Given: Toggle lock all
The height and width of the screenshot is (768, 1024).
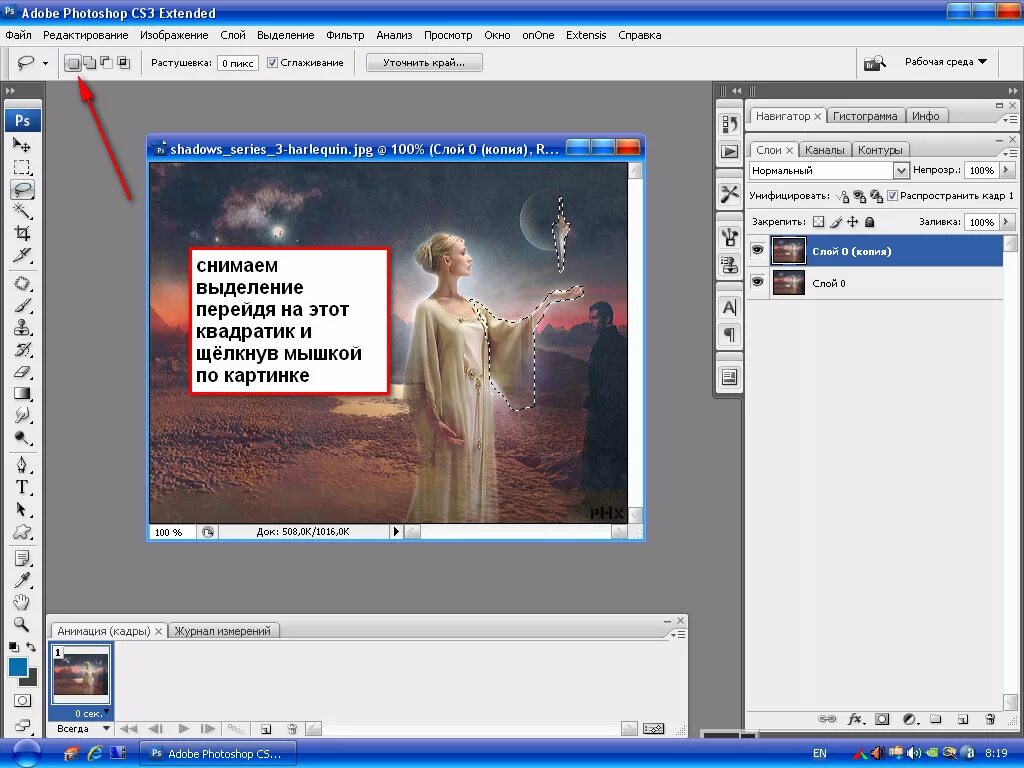Looking at the screenshot, I should coord(869,222).
